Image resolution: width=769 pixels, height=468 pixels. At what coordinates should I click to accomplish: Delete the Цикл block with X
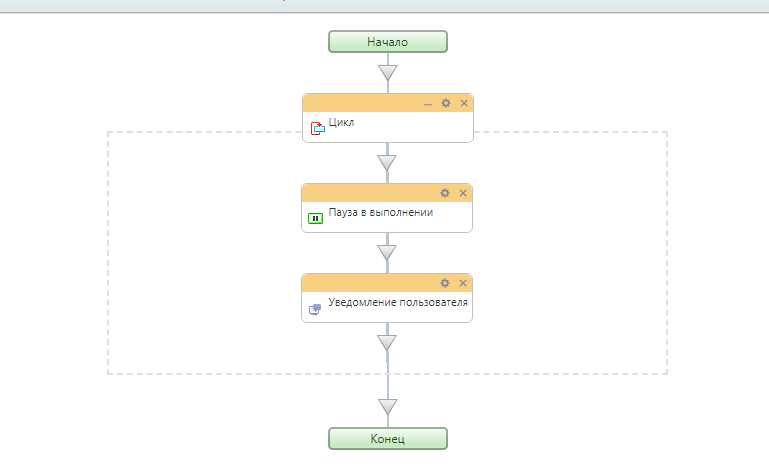click(463, 103)
